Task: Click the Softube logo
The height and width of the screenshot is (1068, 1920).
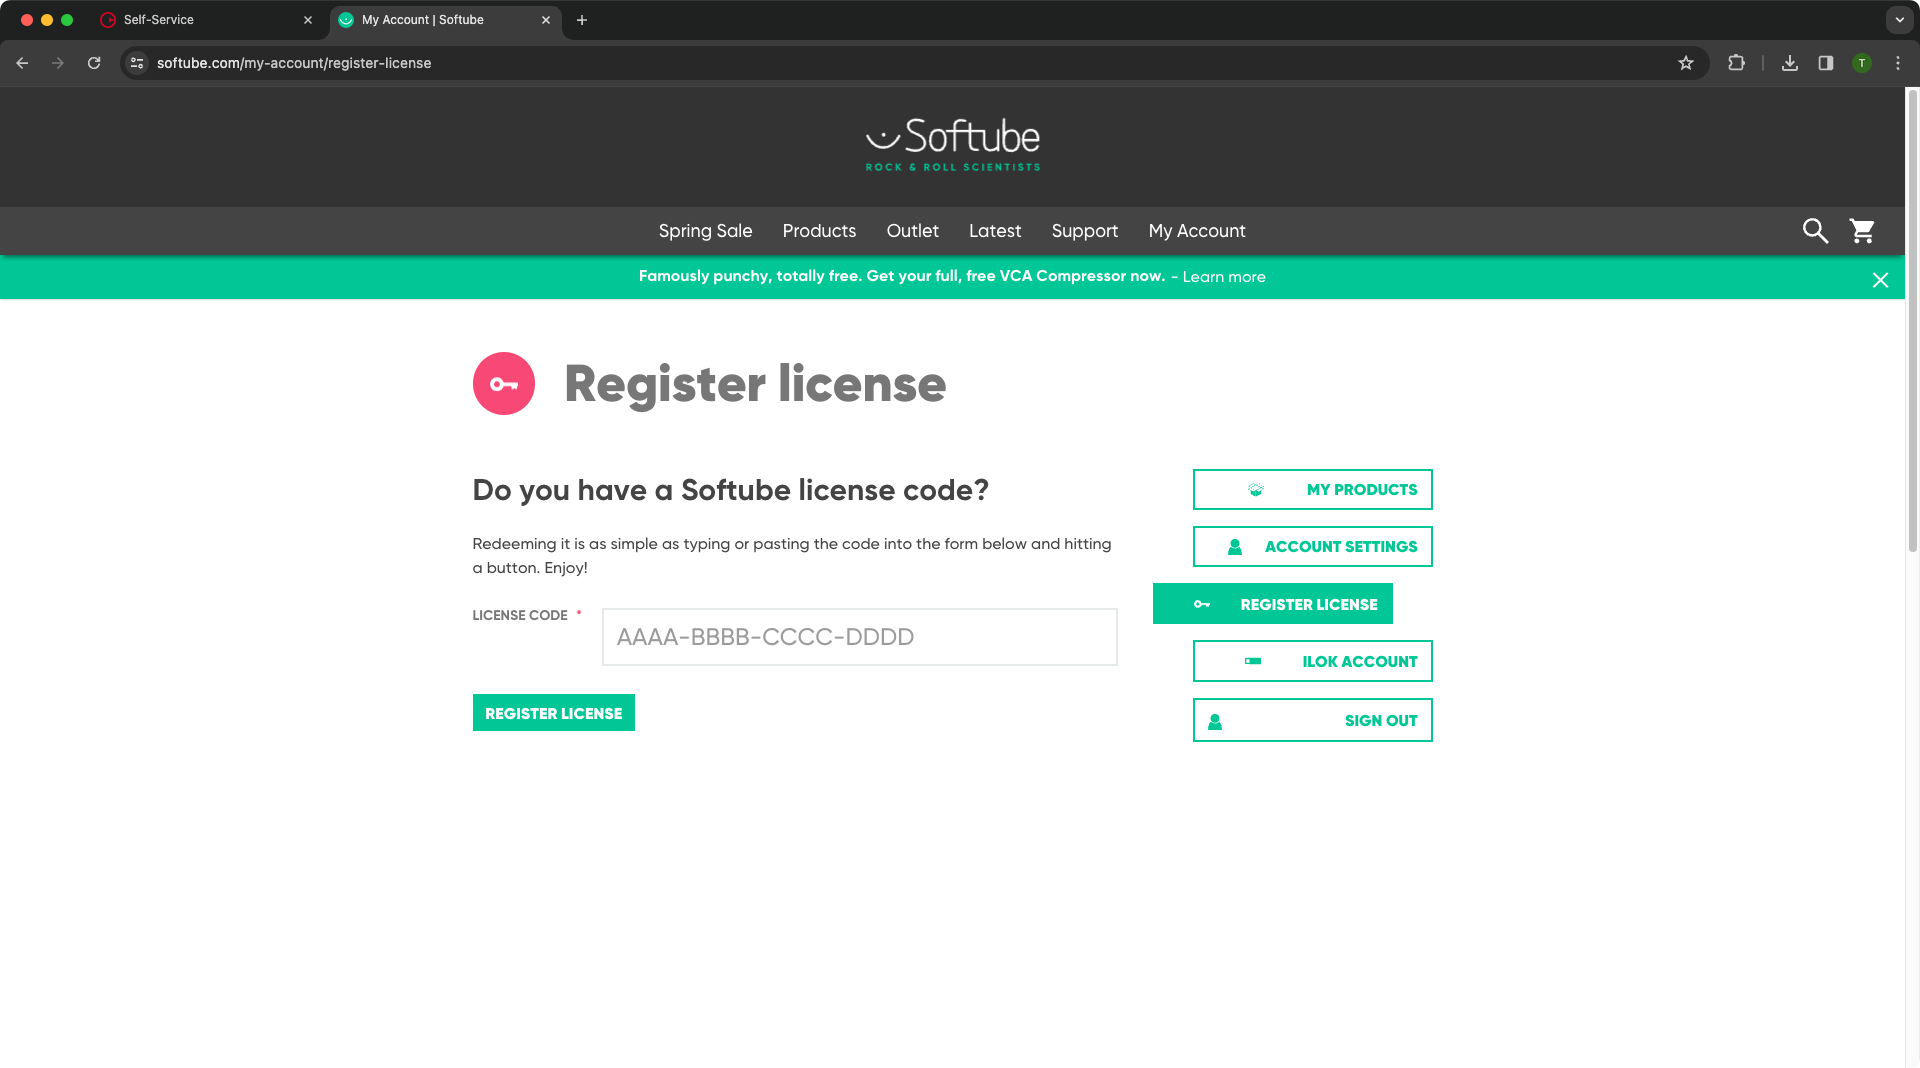Action: coord(952,145)
